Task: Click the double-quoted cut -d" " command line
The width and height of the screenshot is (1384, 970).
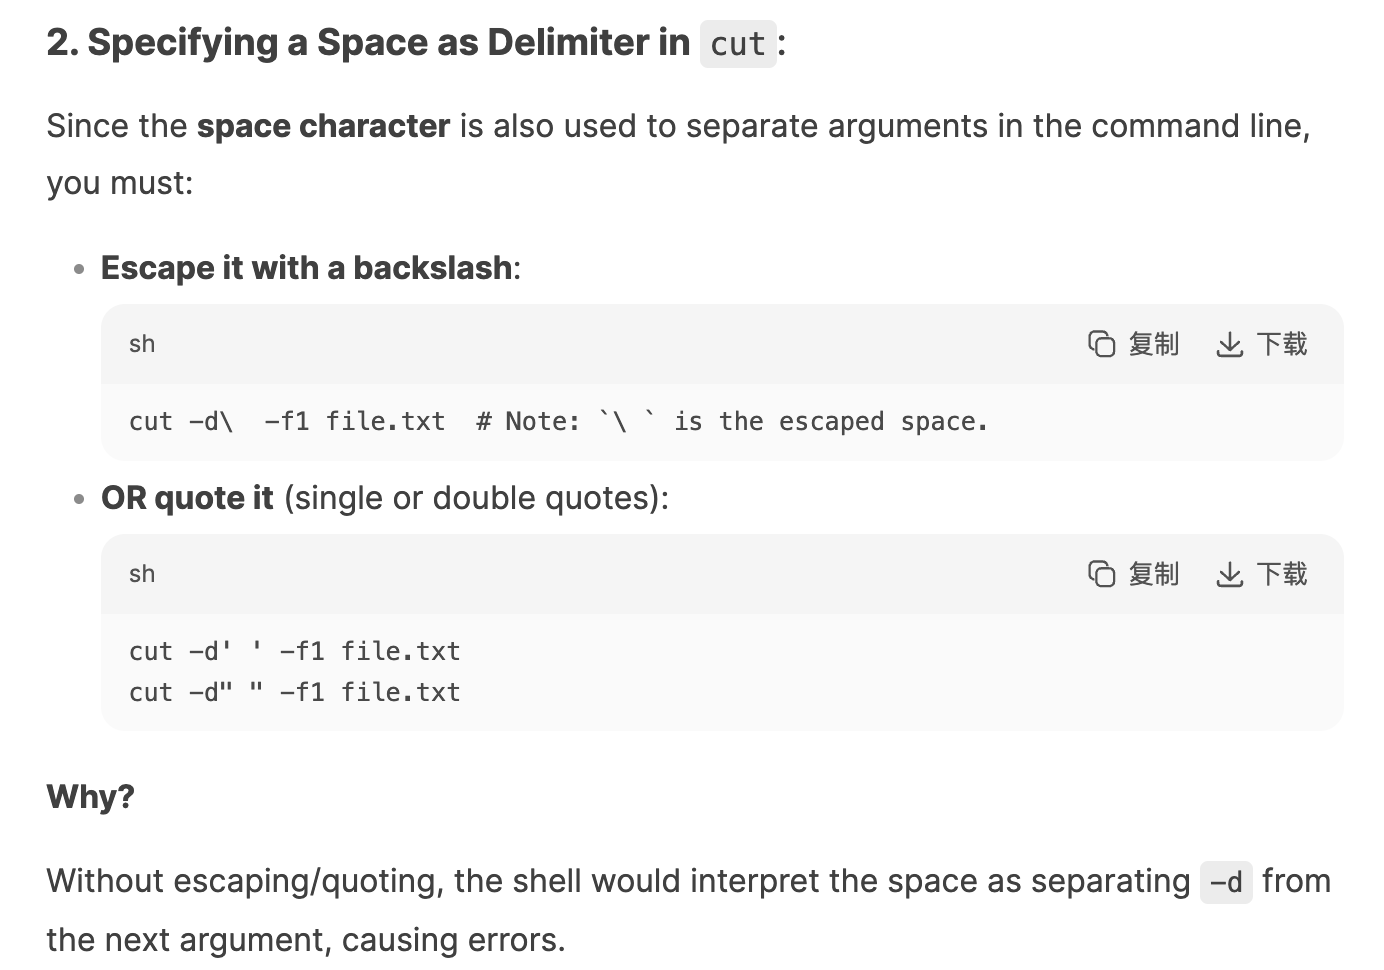Action: [x=295, y=693]
